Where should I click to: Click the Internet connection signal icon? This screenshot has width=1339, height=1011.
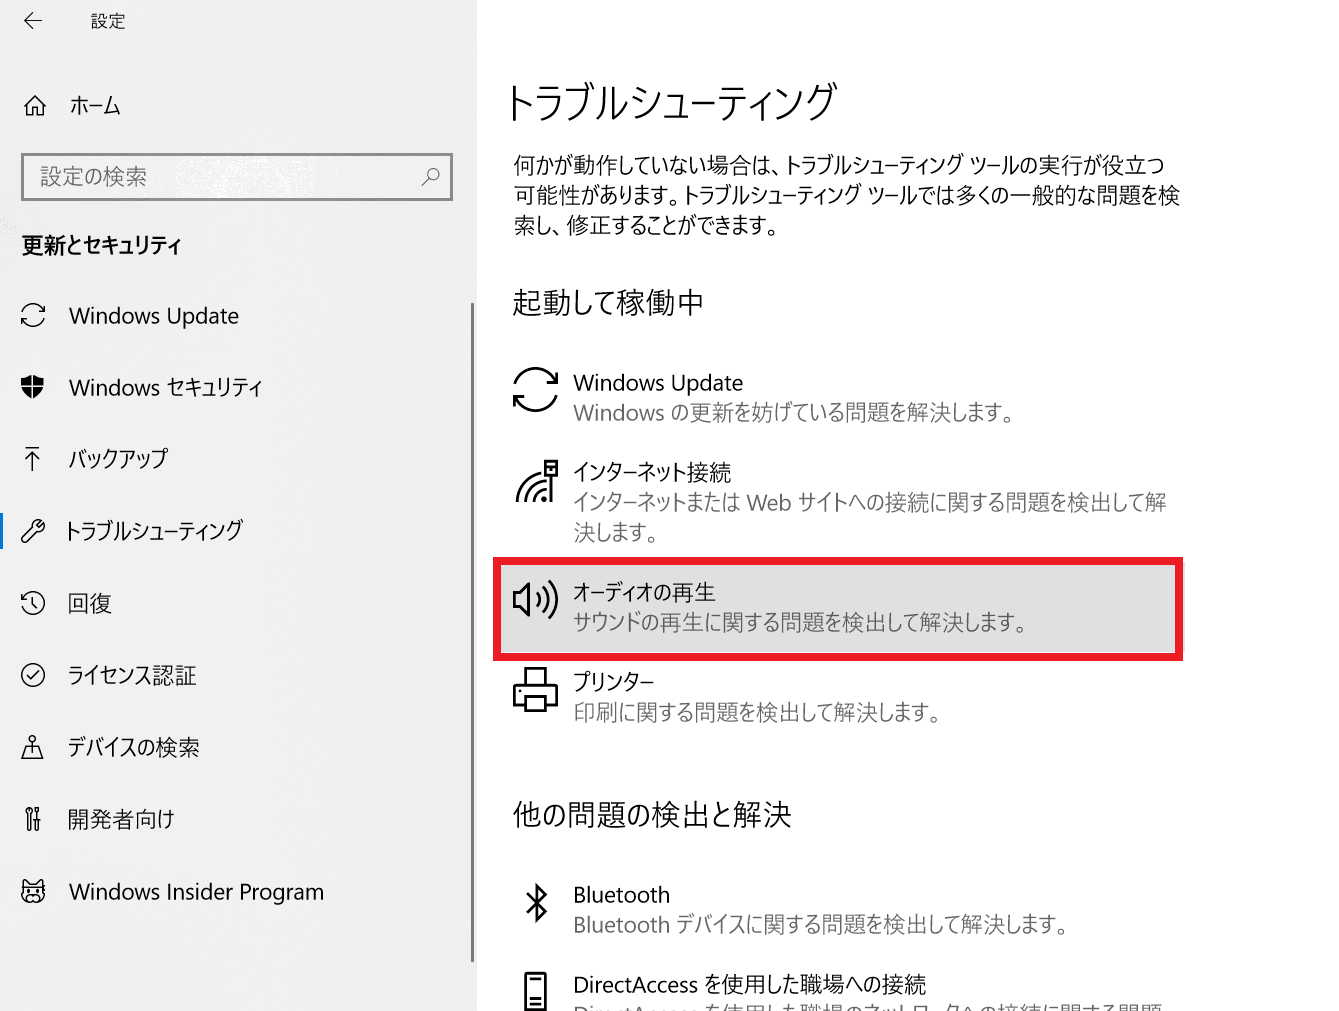pos(536,482)
